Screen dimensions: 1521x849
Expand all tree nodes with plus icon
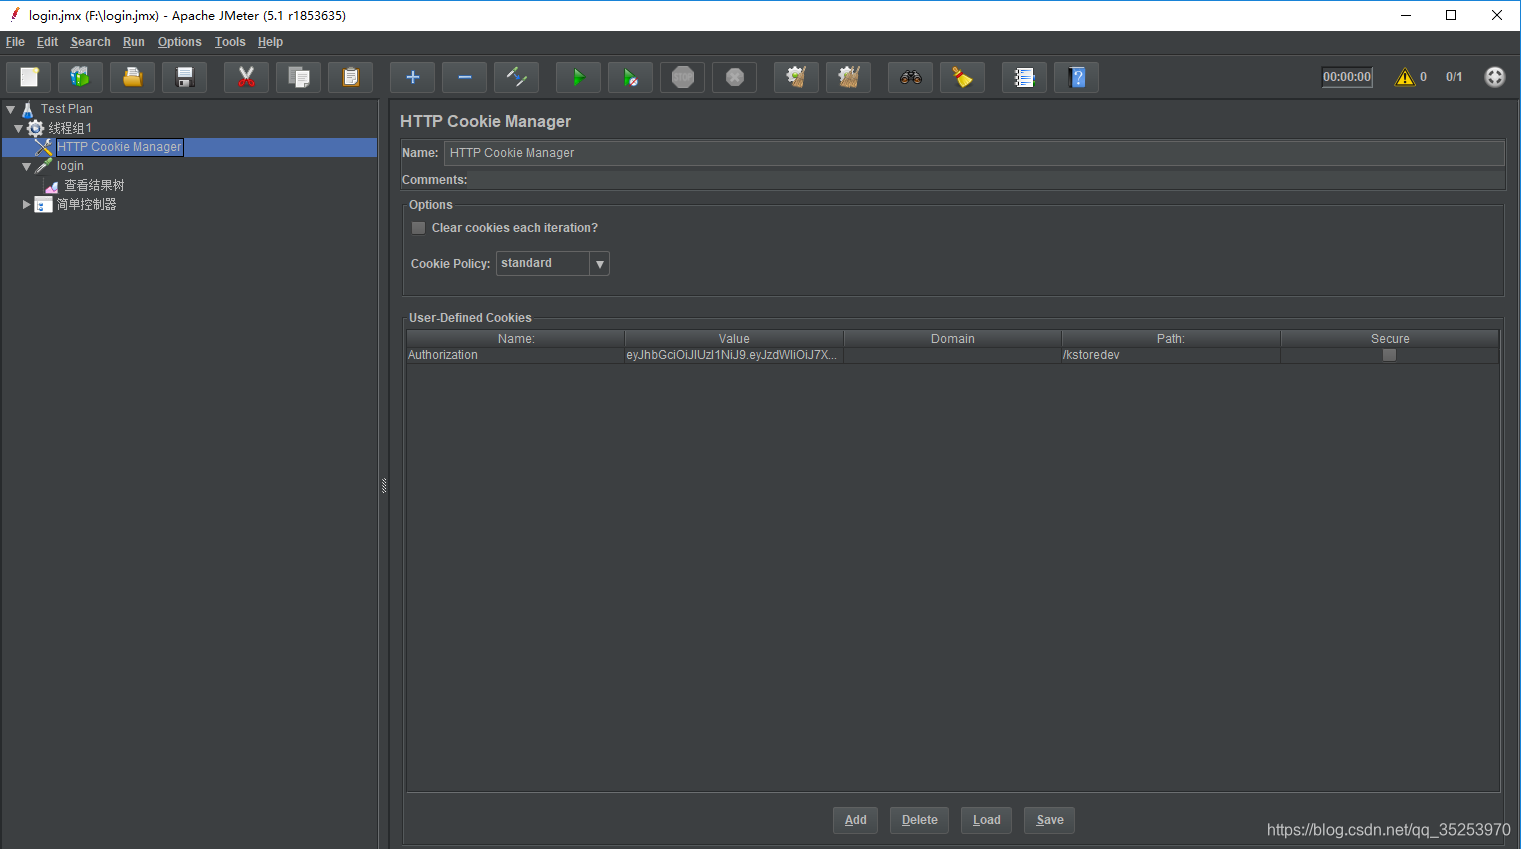412,77
